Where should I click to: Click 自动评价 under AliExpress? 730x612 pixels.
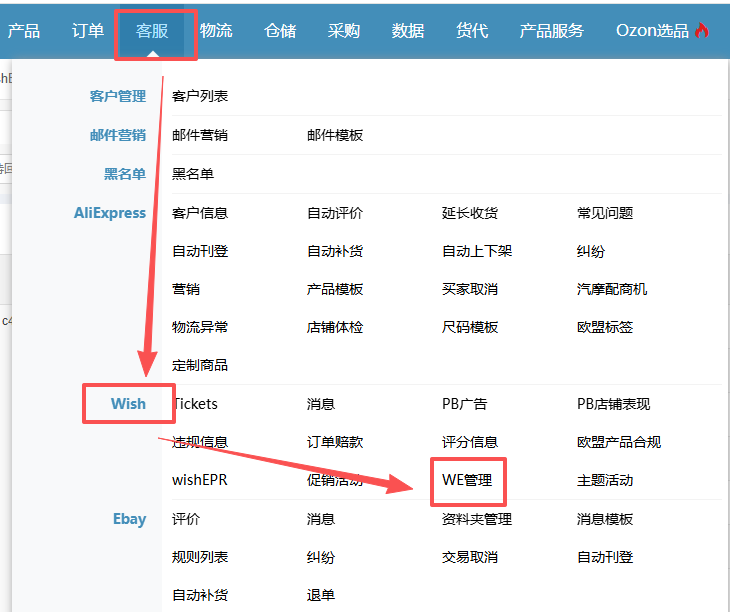point(335,213)
